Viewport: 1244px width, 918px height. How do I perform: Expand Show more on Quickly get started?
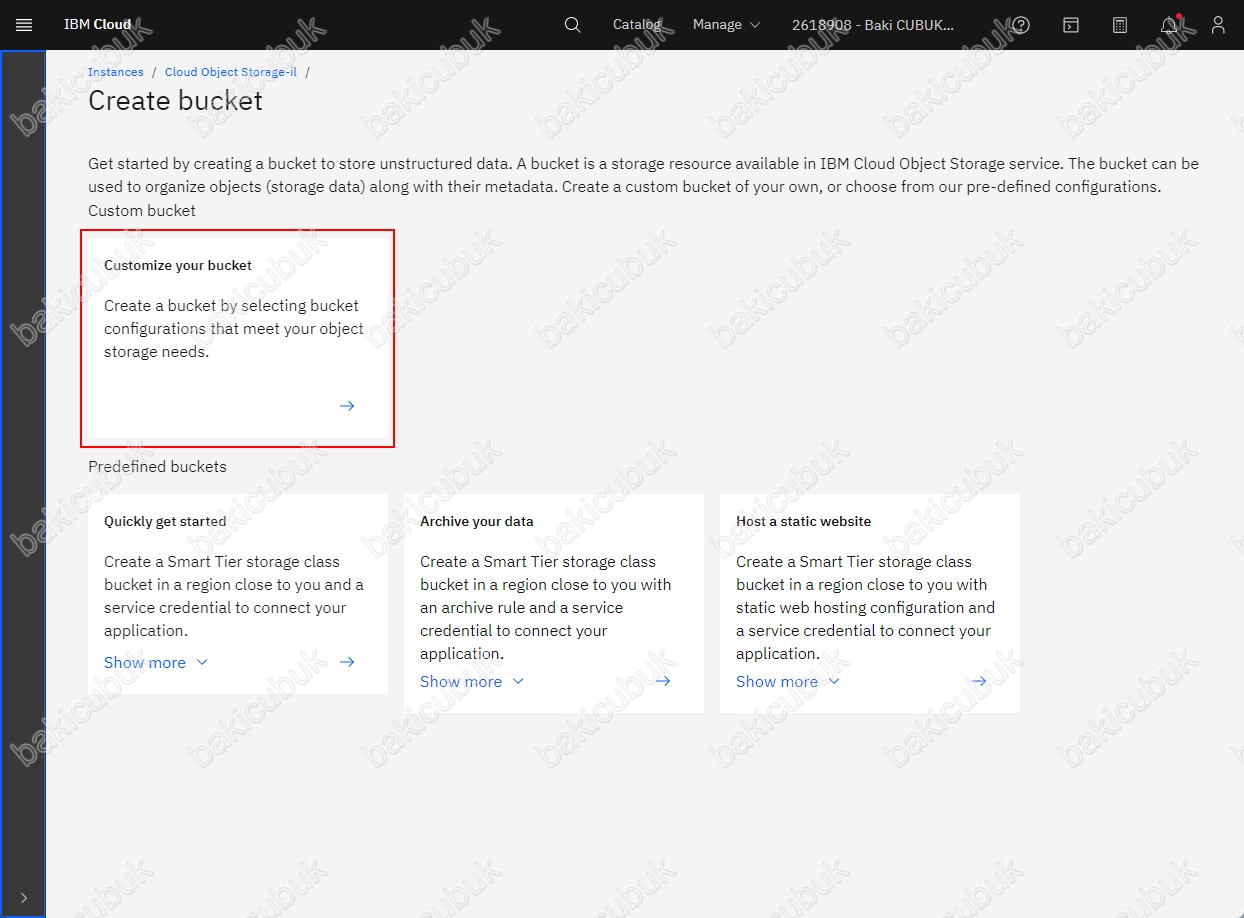point(156,662)
